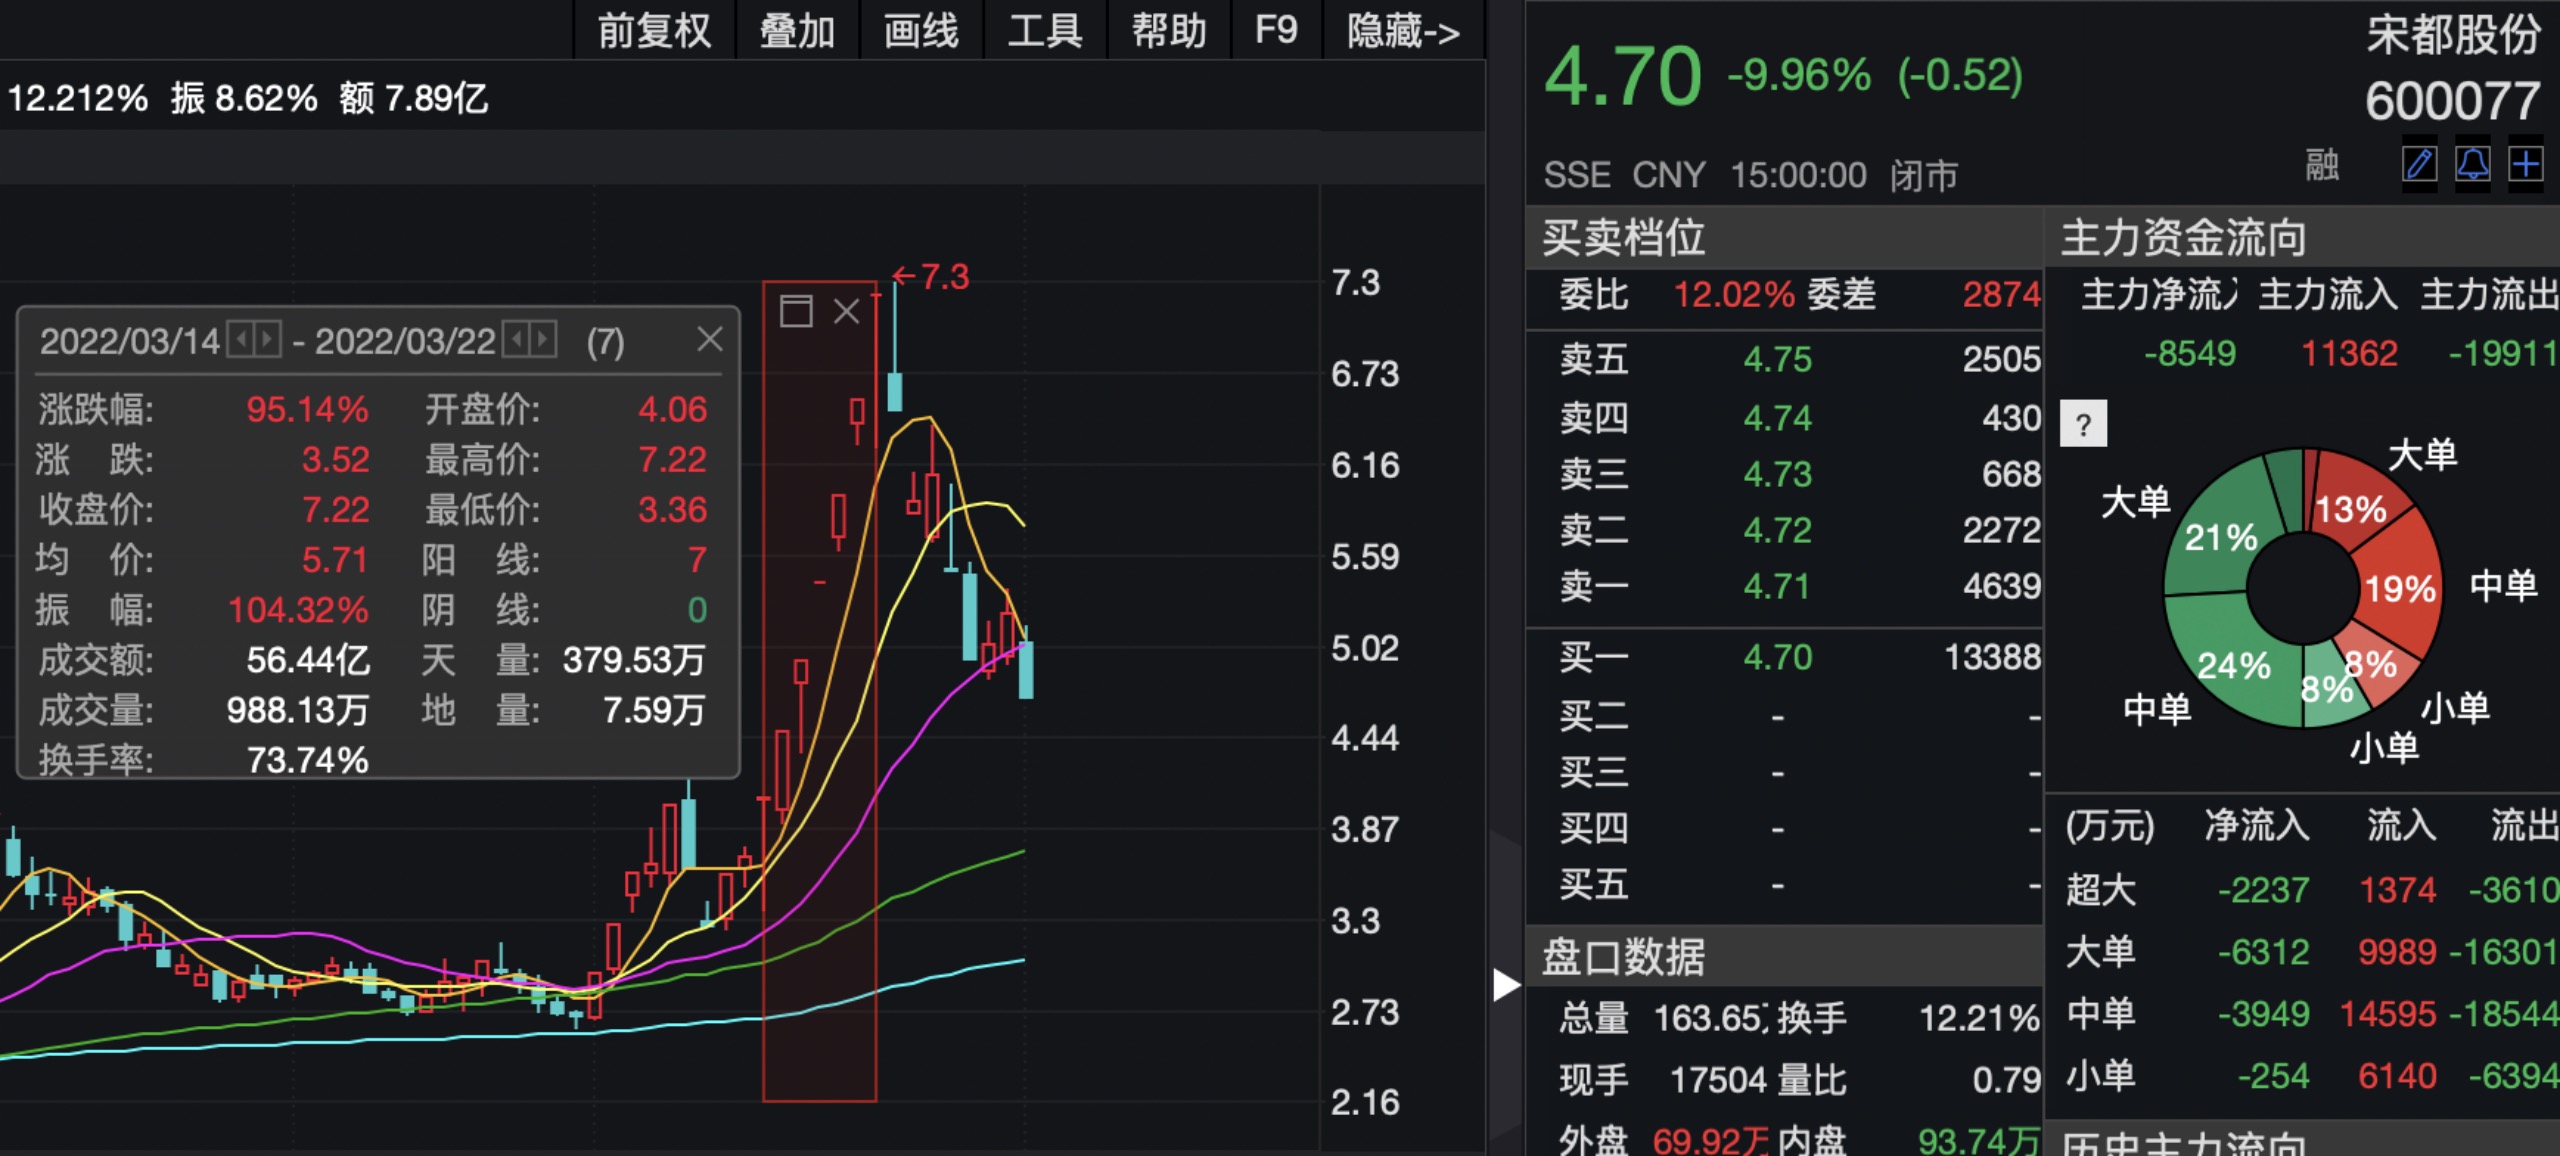Screen dimensions: 2560x1156
Task: Add stock to watchlist with plus icon
Action: [2526, 164]
